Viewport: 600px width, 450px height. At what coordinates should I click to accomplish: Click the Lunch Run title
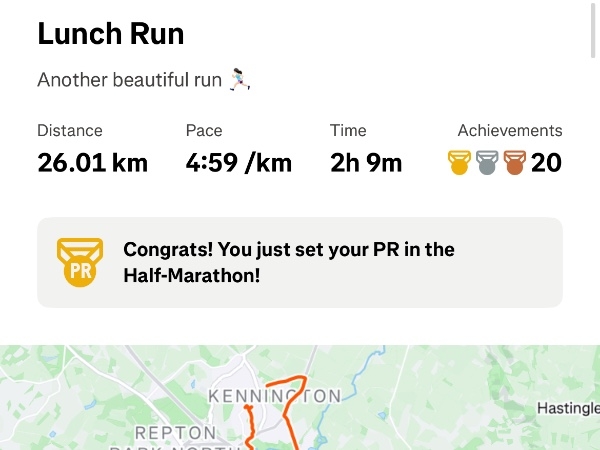[111, 34]
